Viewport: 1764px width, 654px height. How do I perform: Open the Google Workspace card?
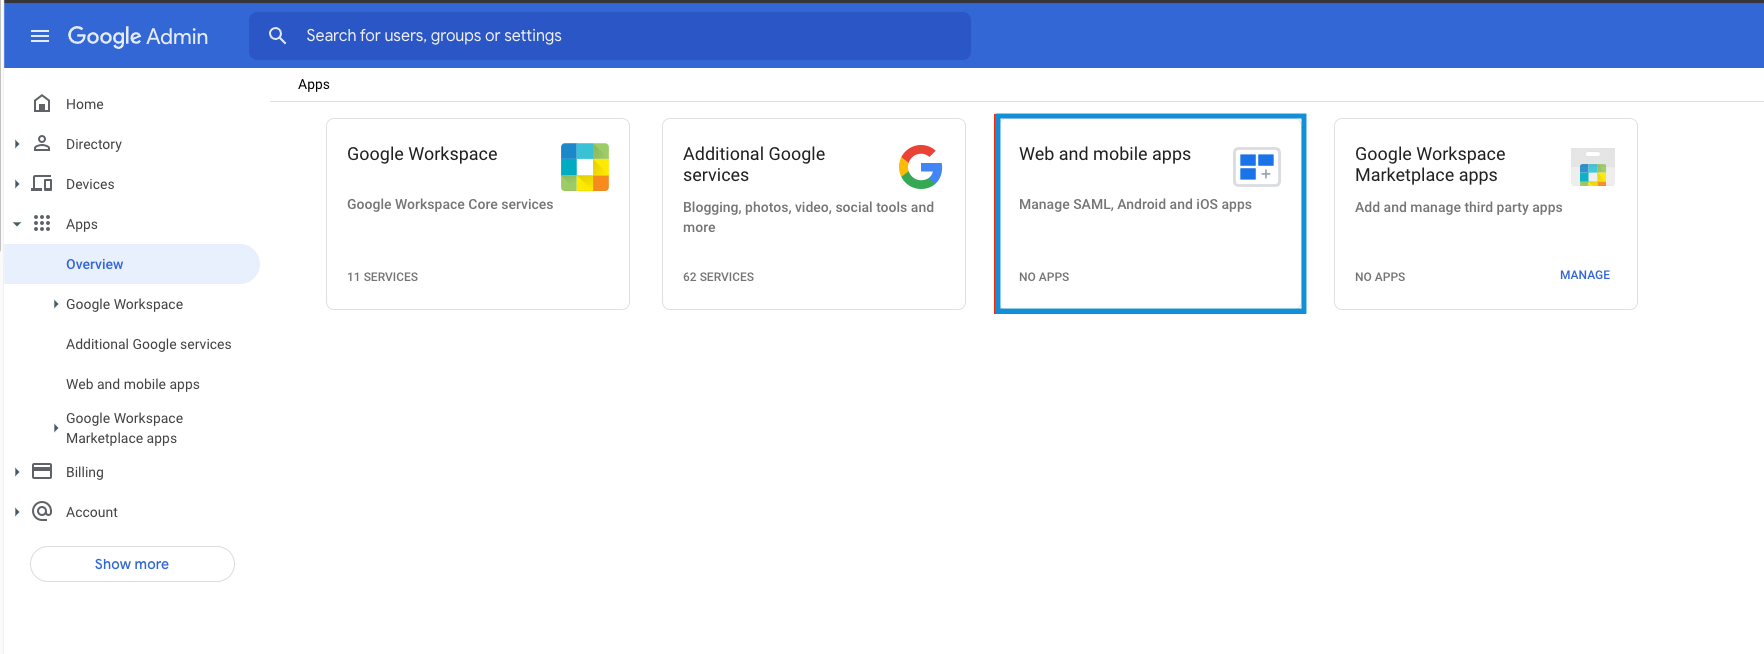tap(477, 214)
